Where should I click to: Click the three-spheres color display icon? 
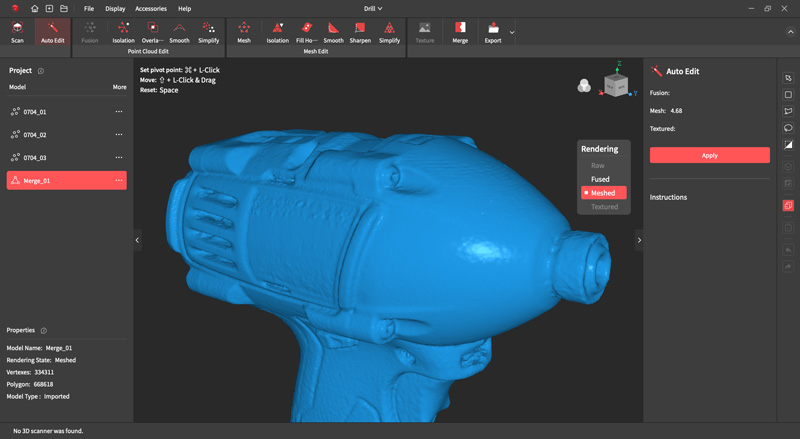(584, 86)
